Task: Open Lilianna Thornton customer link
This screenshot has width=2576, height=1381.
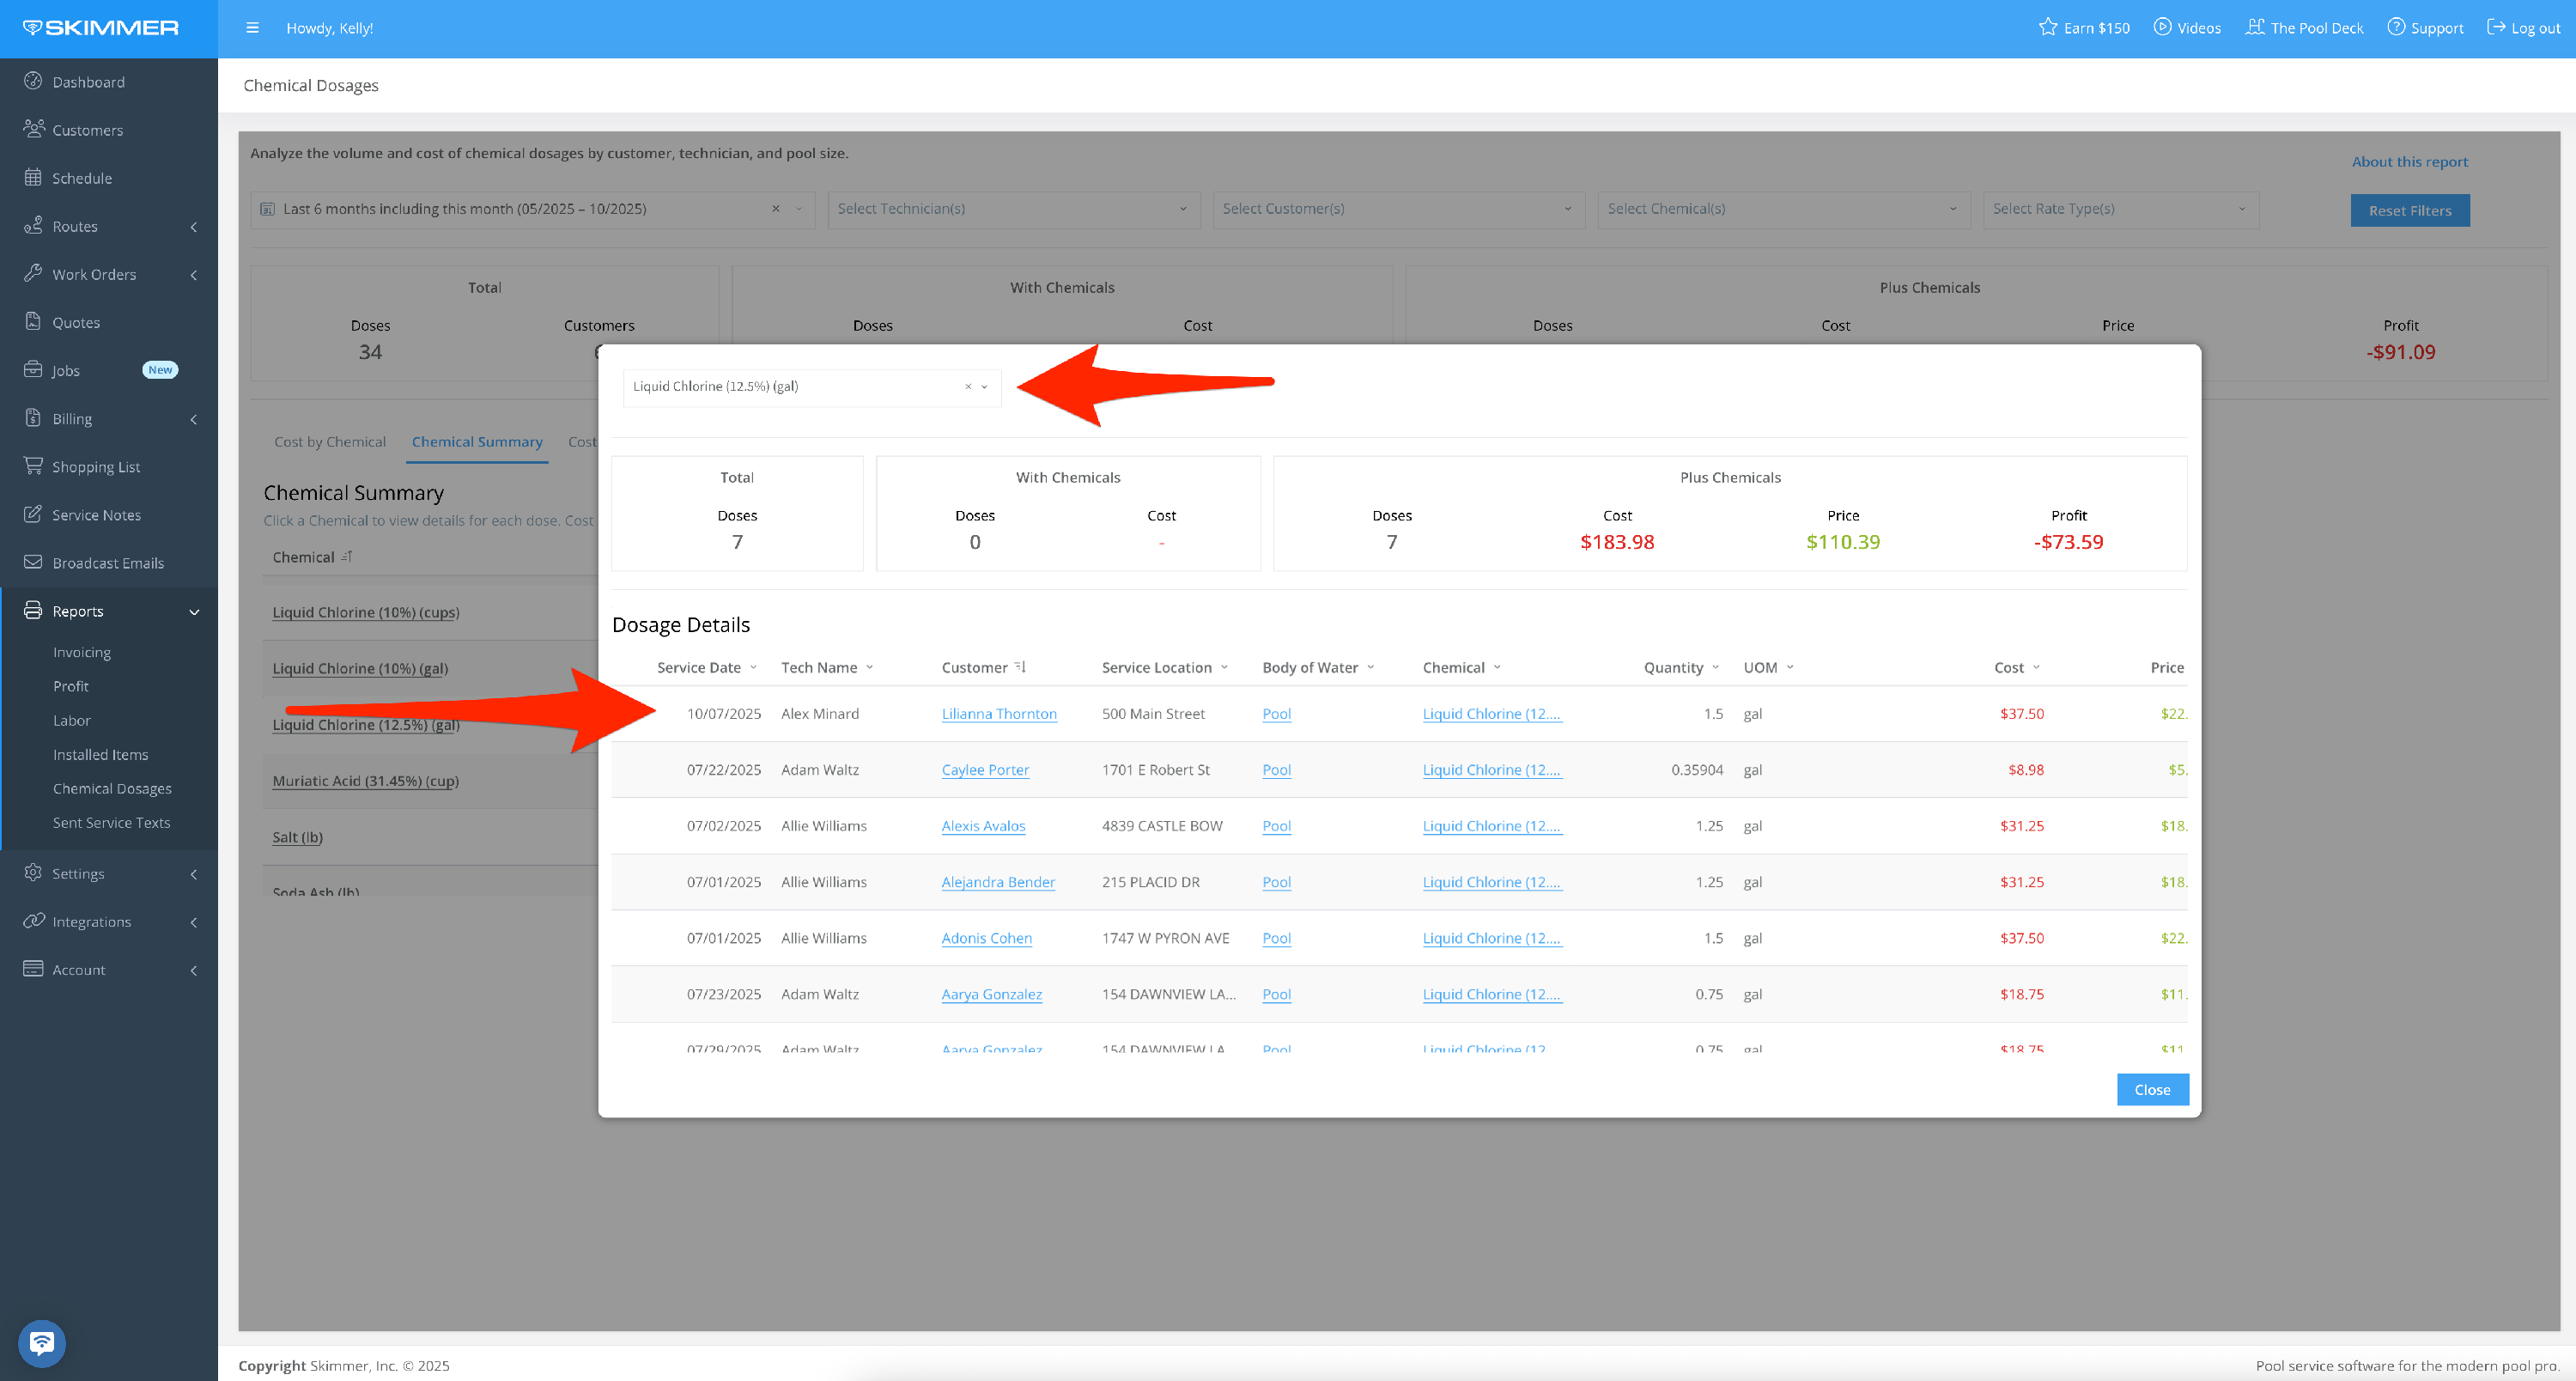Action: [998, 713]
